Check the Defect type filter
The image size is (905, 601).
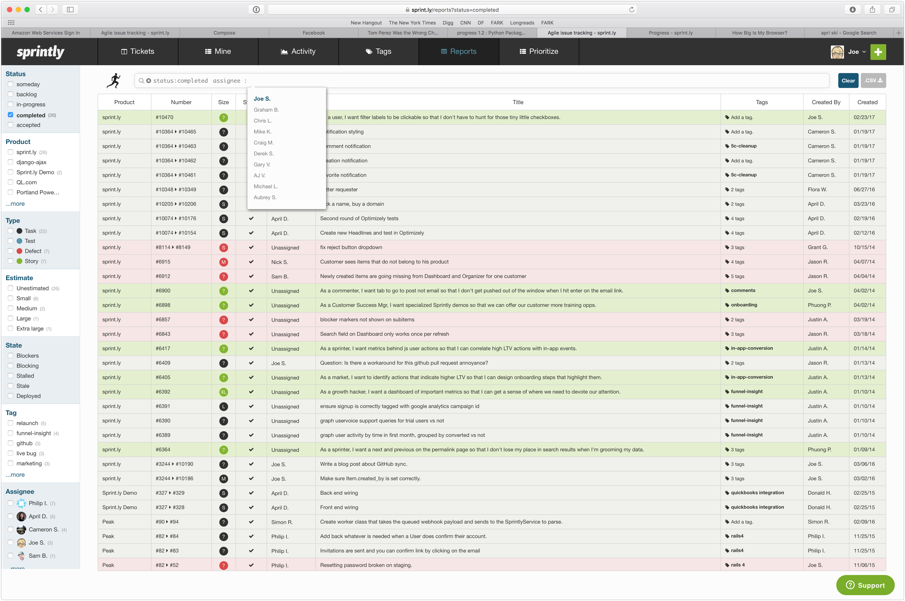click(x=11, y=251)
